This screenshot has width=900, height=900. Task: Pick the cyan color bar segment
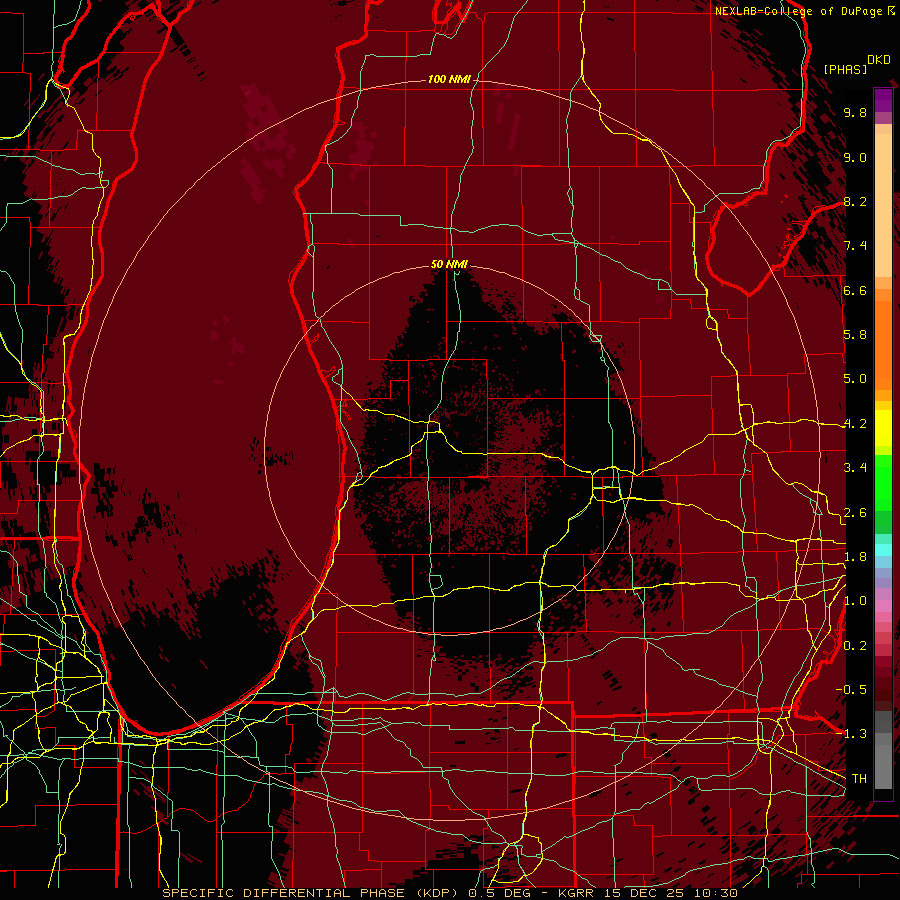(883, 550)
